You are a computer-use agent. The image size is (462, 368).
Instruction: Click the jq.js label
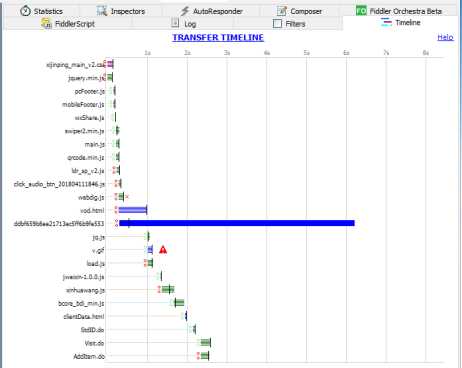tap(98, 237)
